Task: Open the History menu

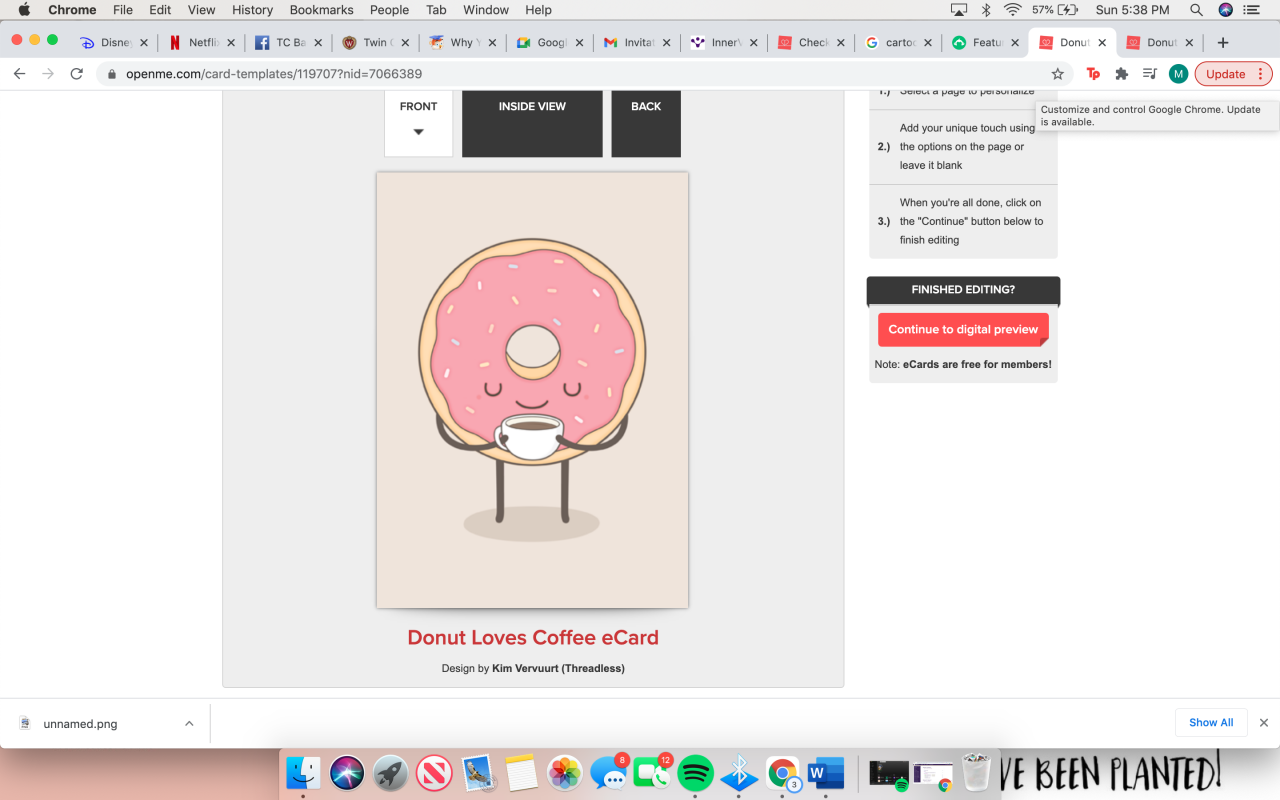Action: 252,10
